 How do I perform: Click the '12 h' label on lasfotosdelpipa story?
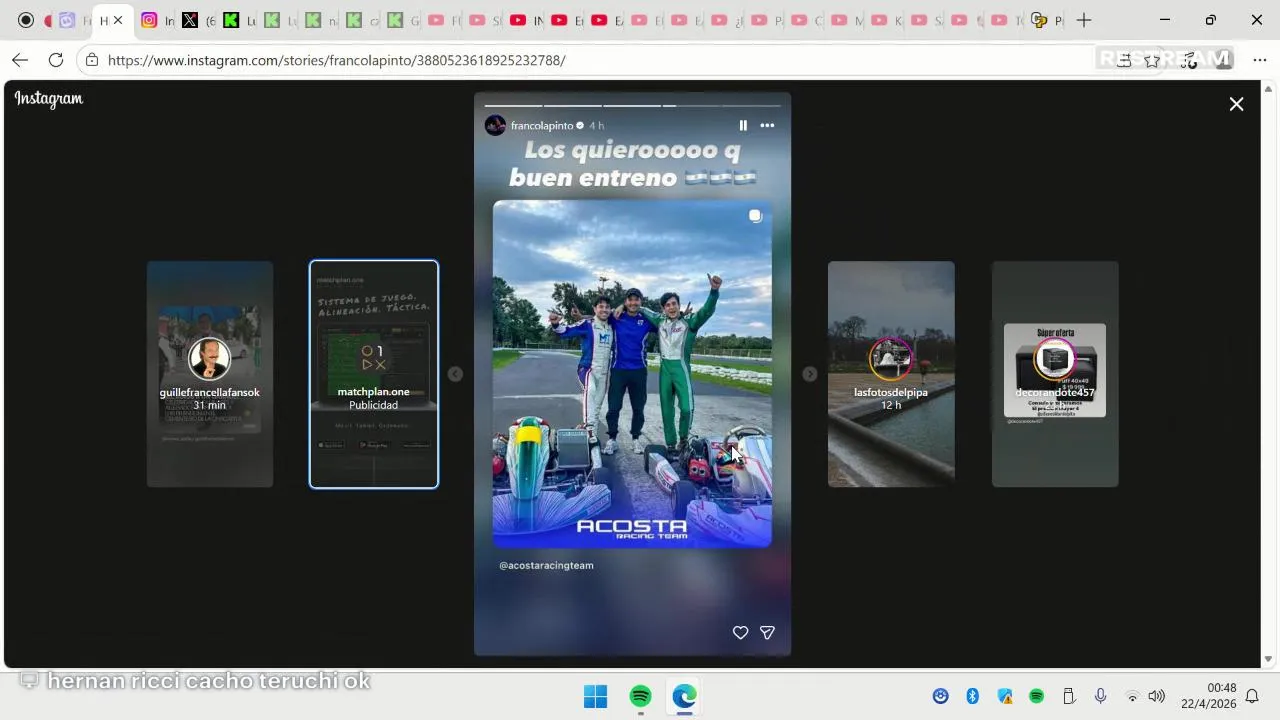891,405
